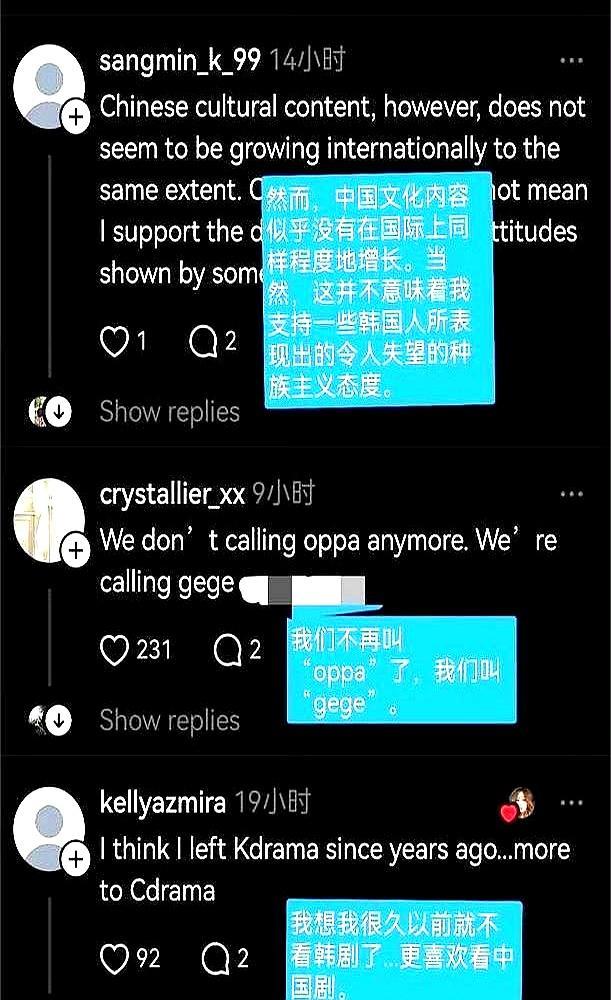Tap the down-arrow replier avatar below crystallier_xx
The width and height of the screenshot is (611, 1000).
50,721
